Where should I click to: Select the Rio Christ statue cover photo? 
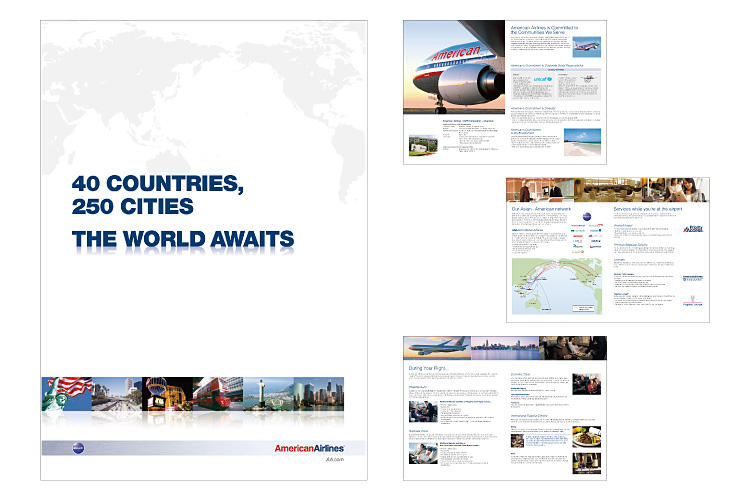(x=268, y=394)
